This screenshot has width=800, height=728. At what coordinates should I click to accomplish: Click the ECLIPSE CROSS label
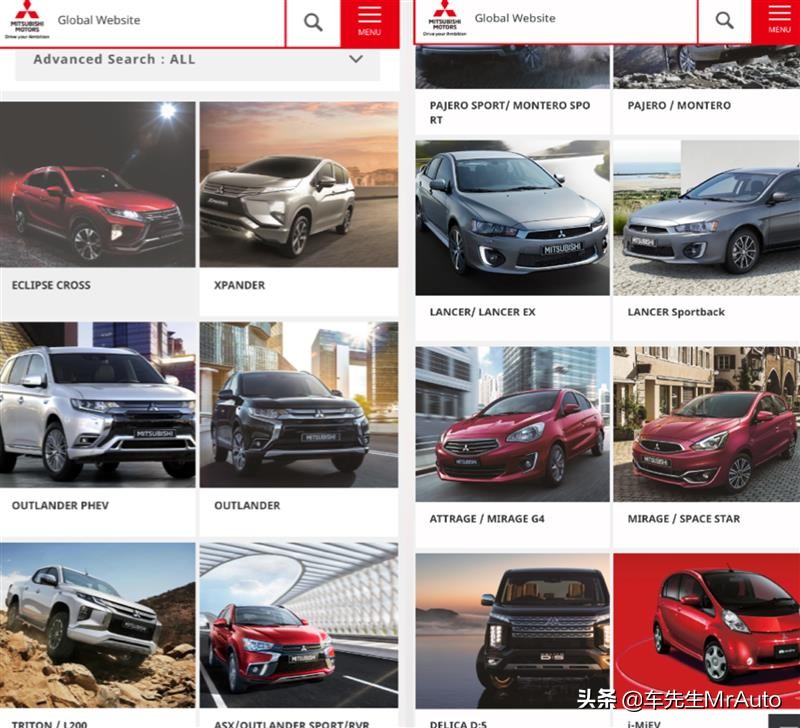click(x=51, y=285)
